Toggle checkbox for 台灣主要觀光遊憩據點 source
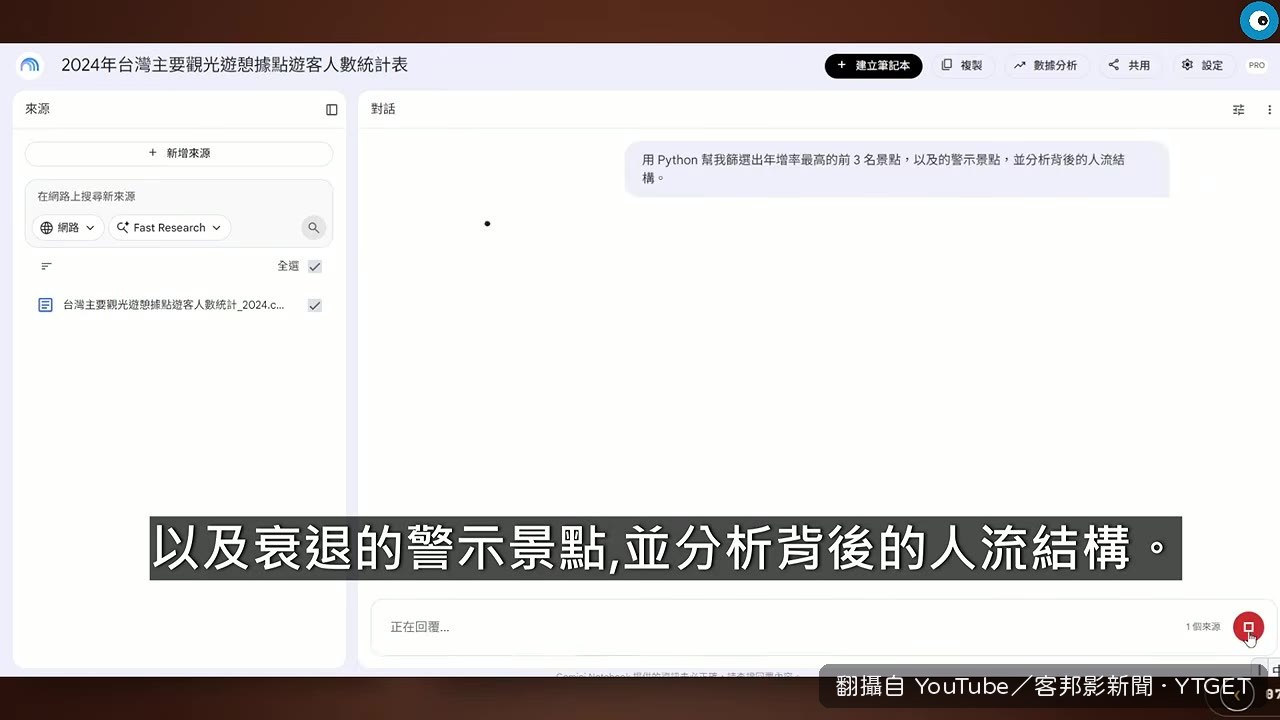The height and width of the screenshot is (720, 1280). pyautogui.click(x=315, y=305)
